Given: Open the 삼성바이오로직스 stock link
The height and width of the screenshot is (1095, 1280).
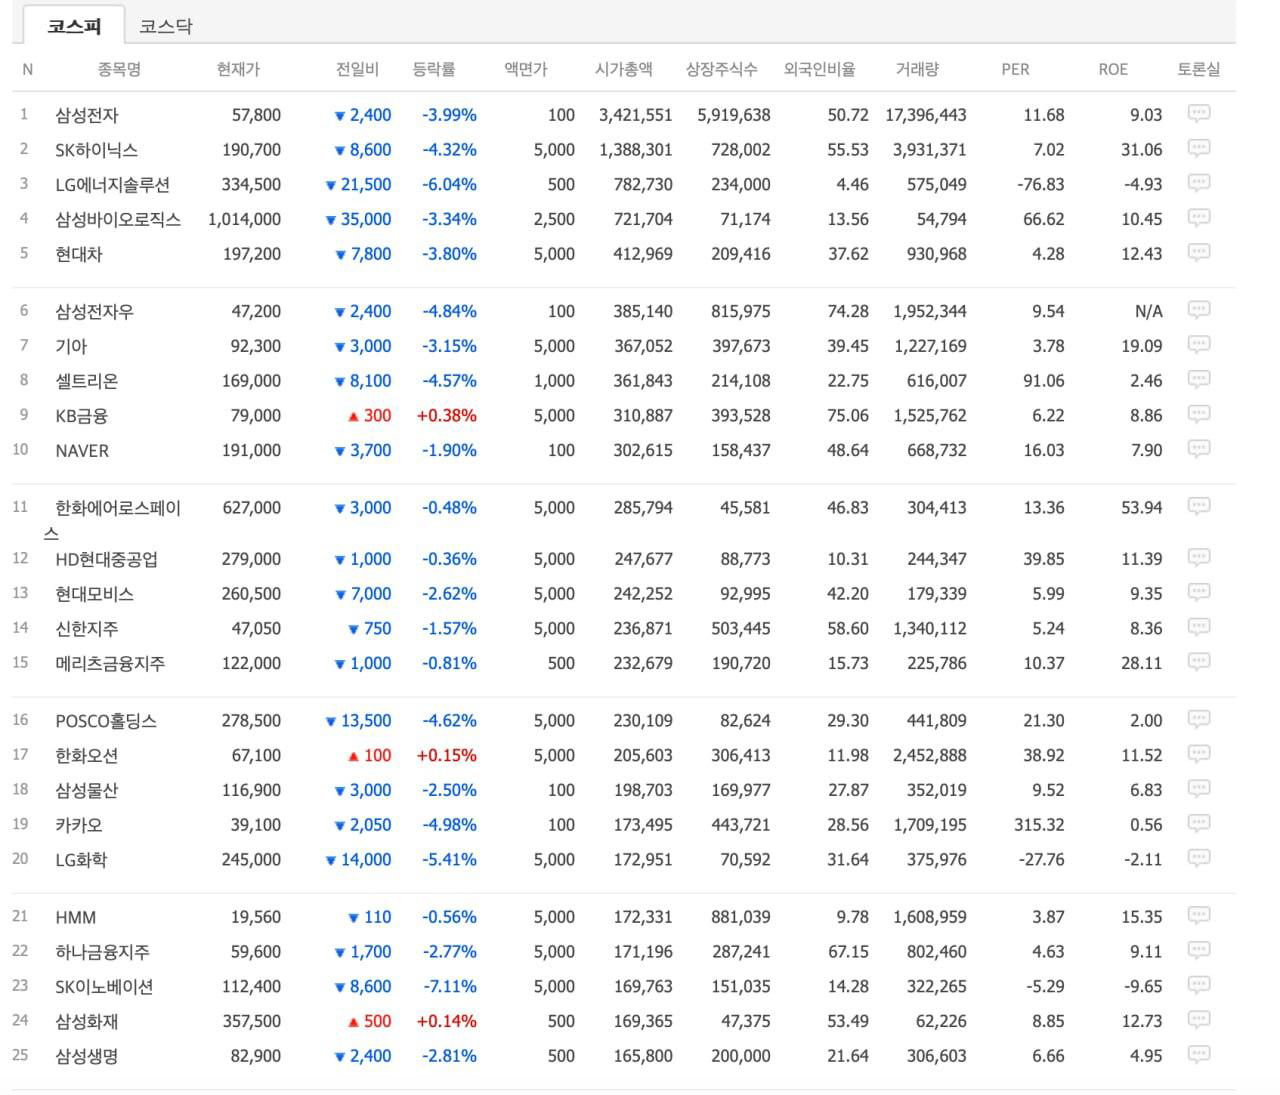Looking at the screenshot, I should 118,219.
